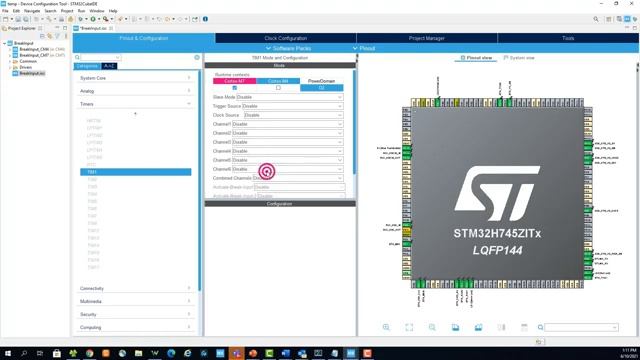The width and height of the screenshot is (640, 360).
Task: Expand the Multimedia category
Action: coord(136,301)
